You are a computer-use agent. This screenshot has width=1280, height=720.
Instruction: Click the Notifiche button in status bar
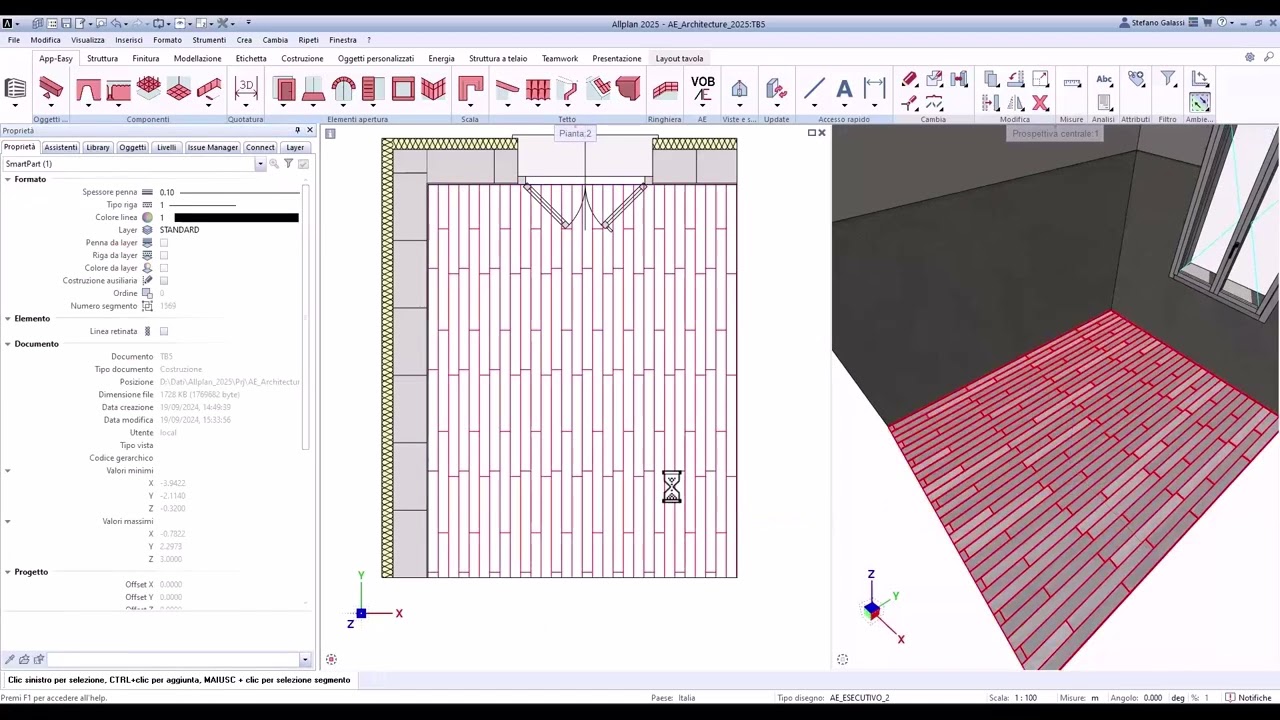[1248, 698]
